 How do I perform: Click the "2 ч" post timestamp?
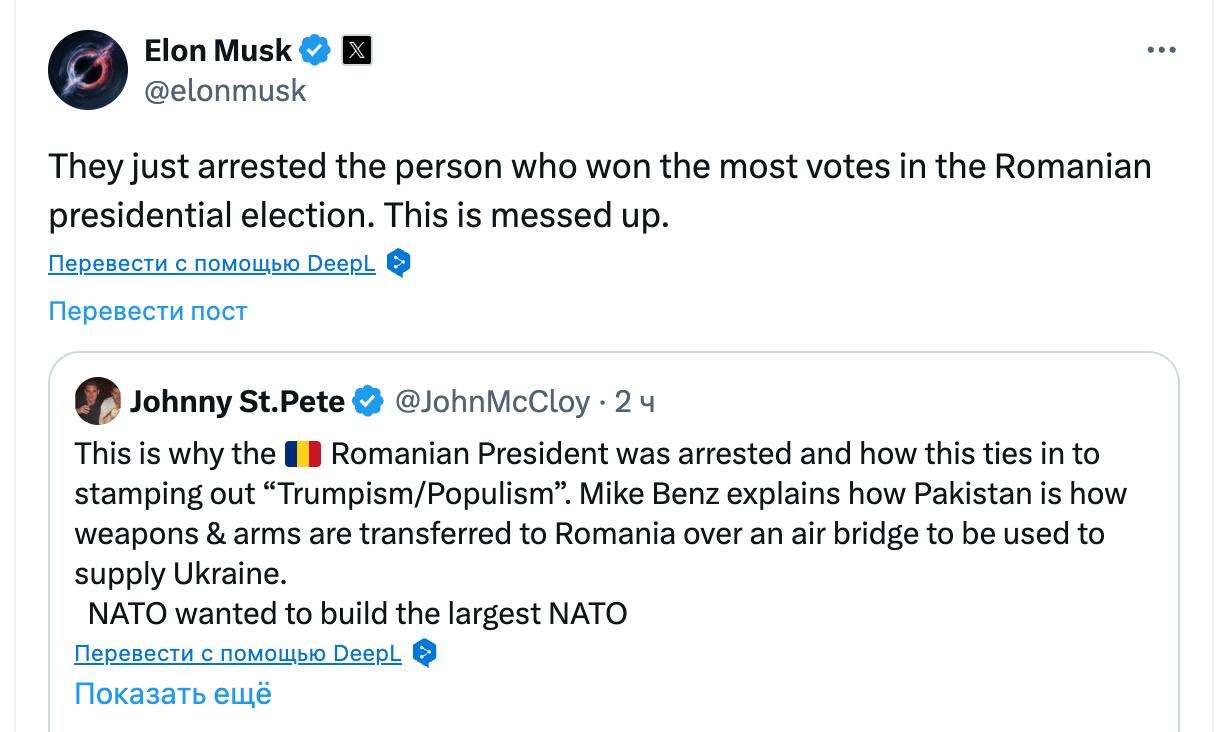pyautogui.click(x=635, y=402)
